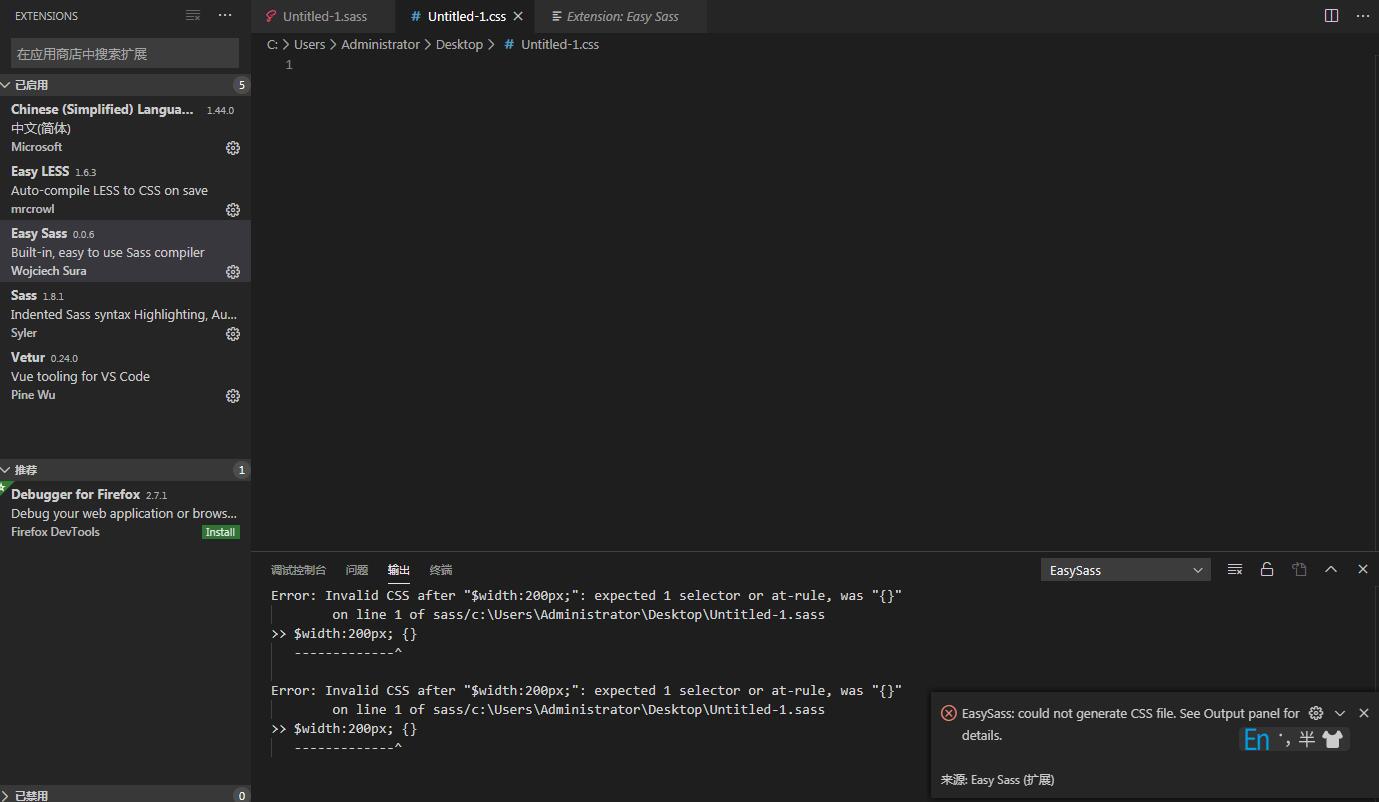The image size is (1379, 802).
Task: Select the Vetur extension entry
Action: pyautogui.click(x=125, y=376)
